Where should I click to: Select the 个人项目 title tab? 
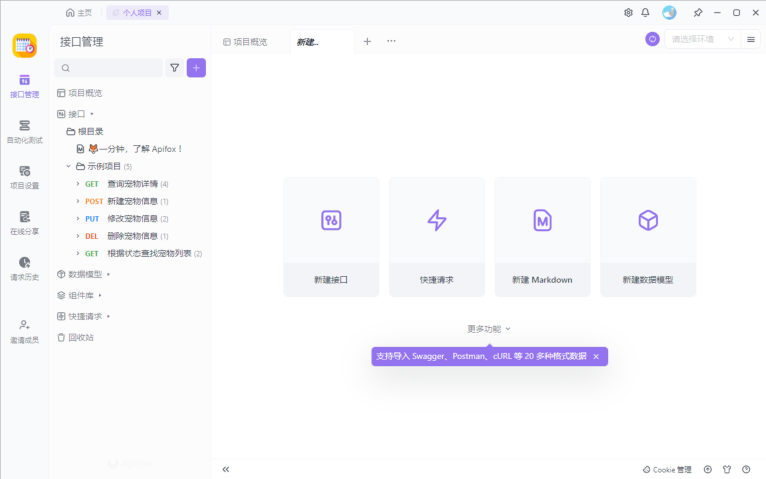137,13
